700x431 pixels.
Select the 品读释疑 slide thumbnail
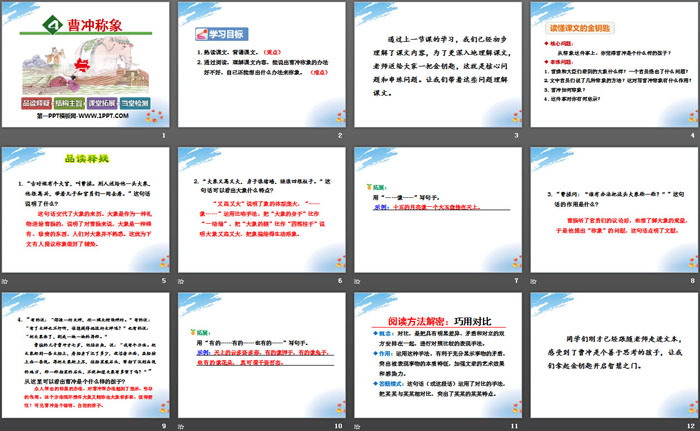click(86, 210)
